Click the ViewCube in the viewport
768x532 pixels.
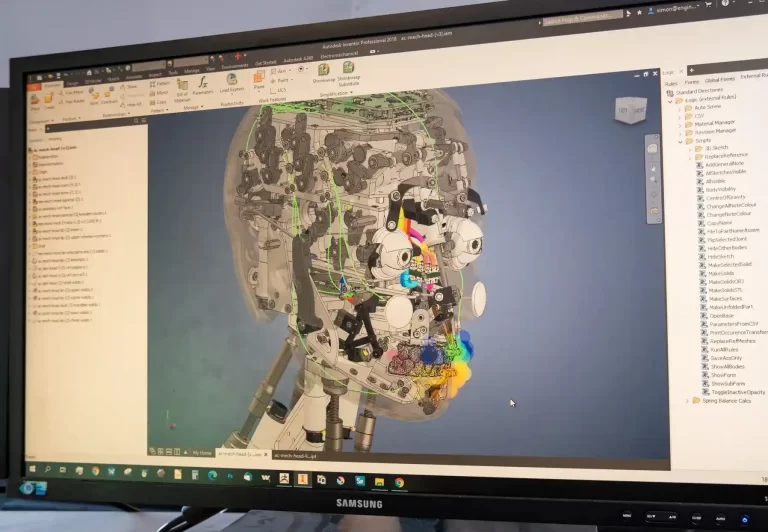pos(631,110)
